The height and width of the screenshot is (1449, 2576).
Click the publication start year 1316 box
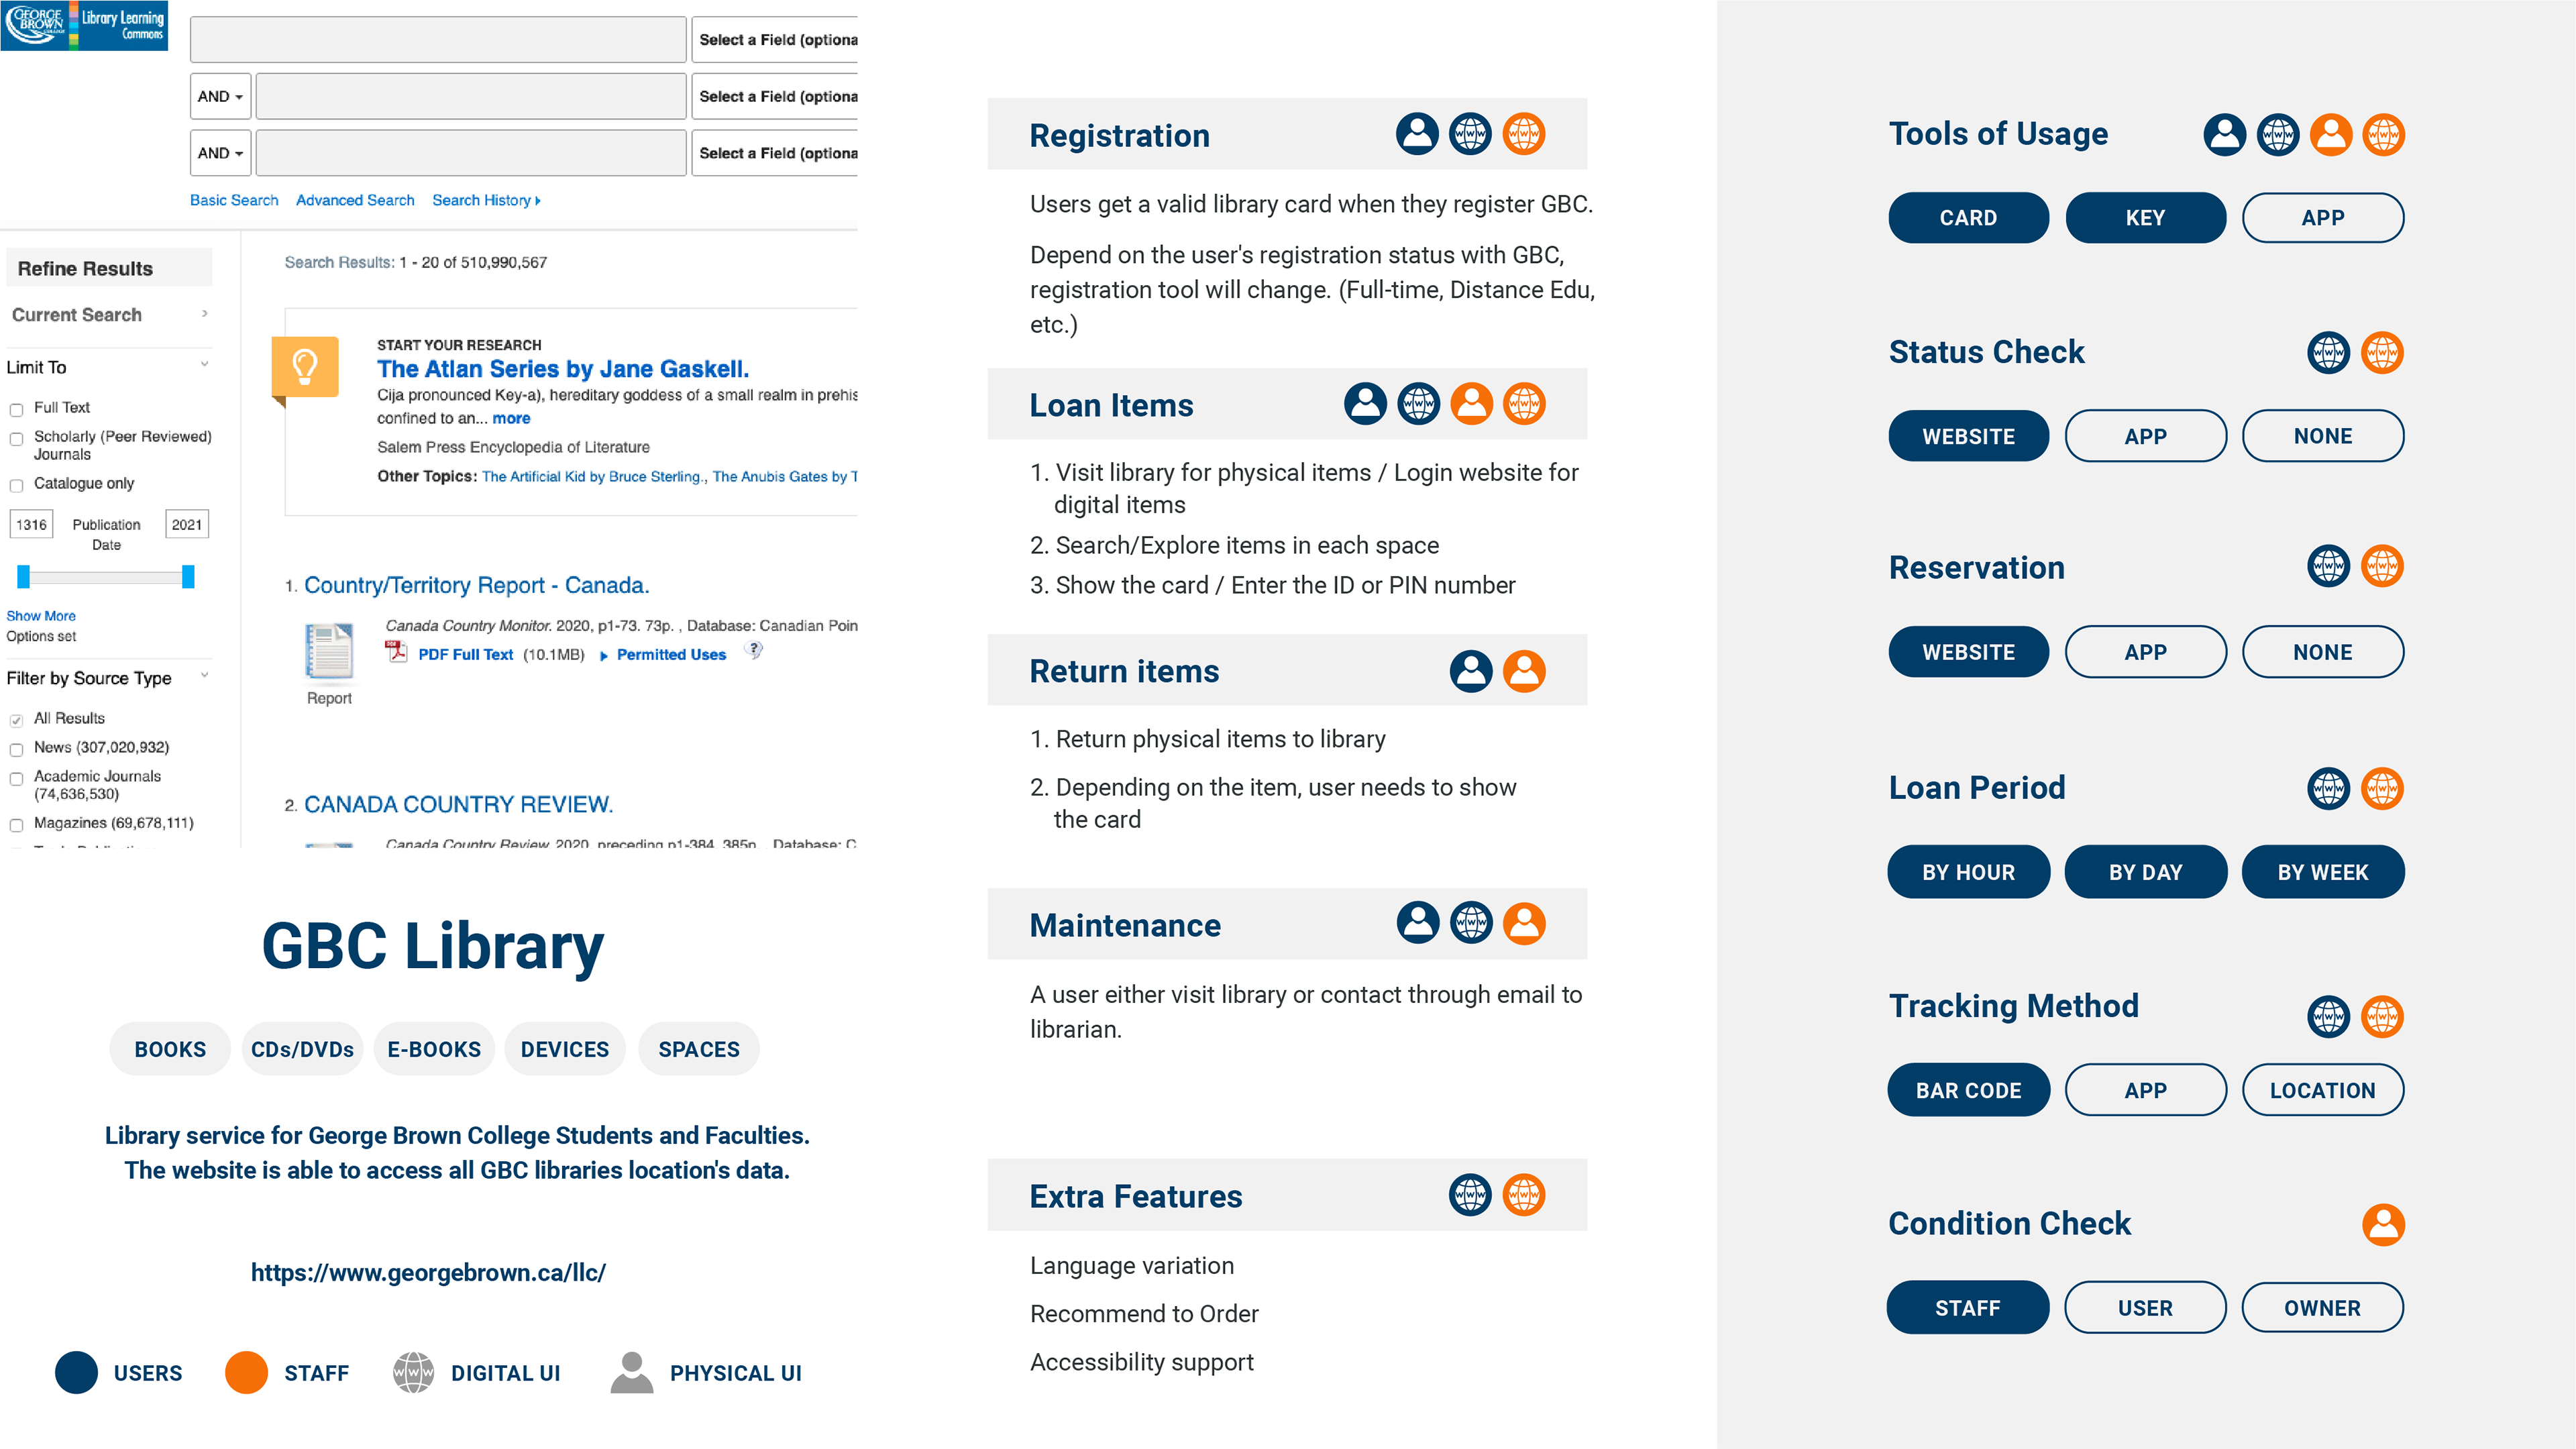31,524
